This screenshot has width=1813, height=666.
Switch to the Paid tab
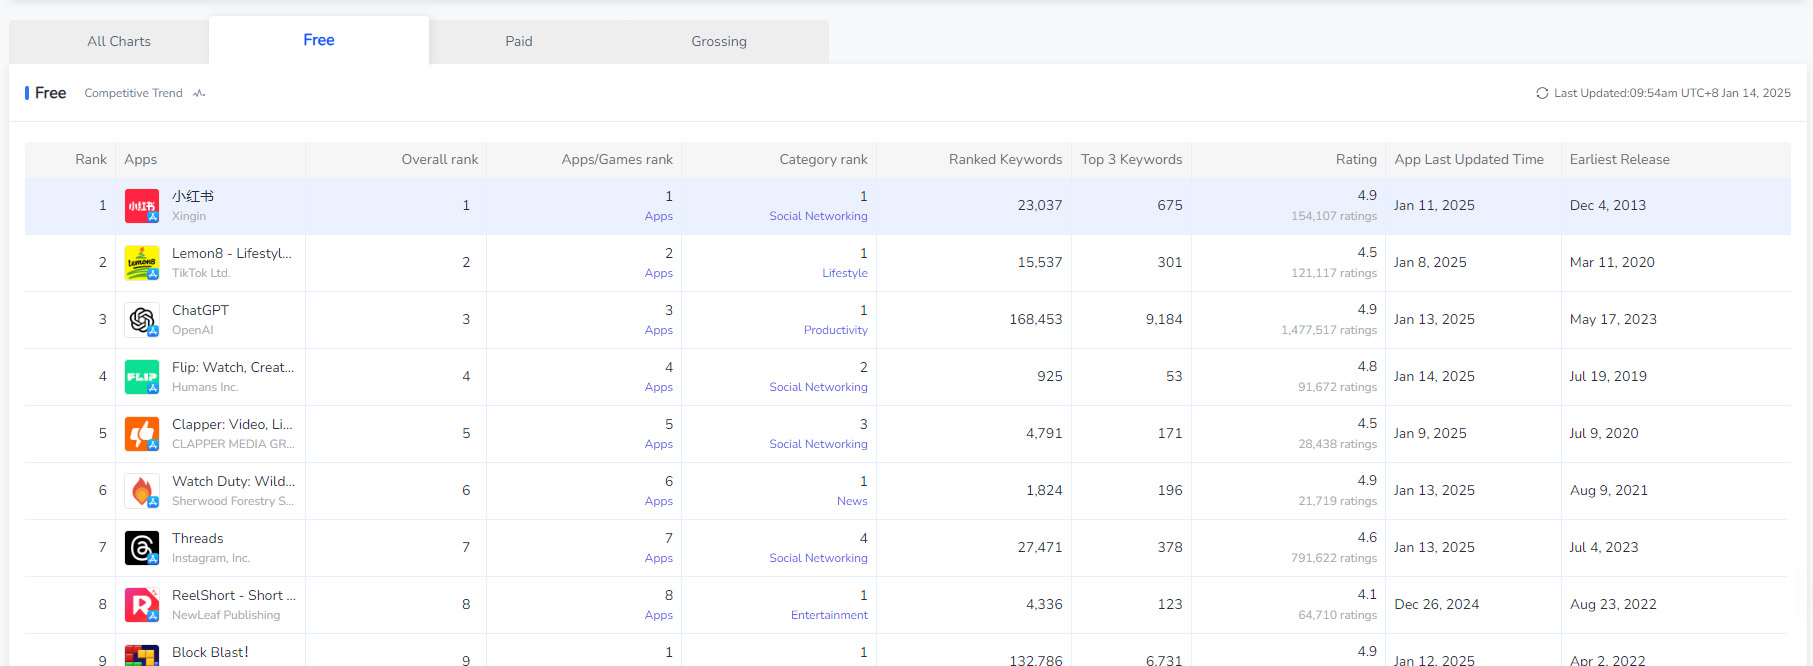pyautogui.click(x=518, y=41)
